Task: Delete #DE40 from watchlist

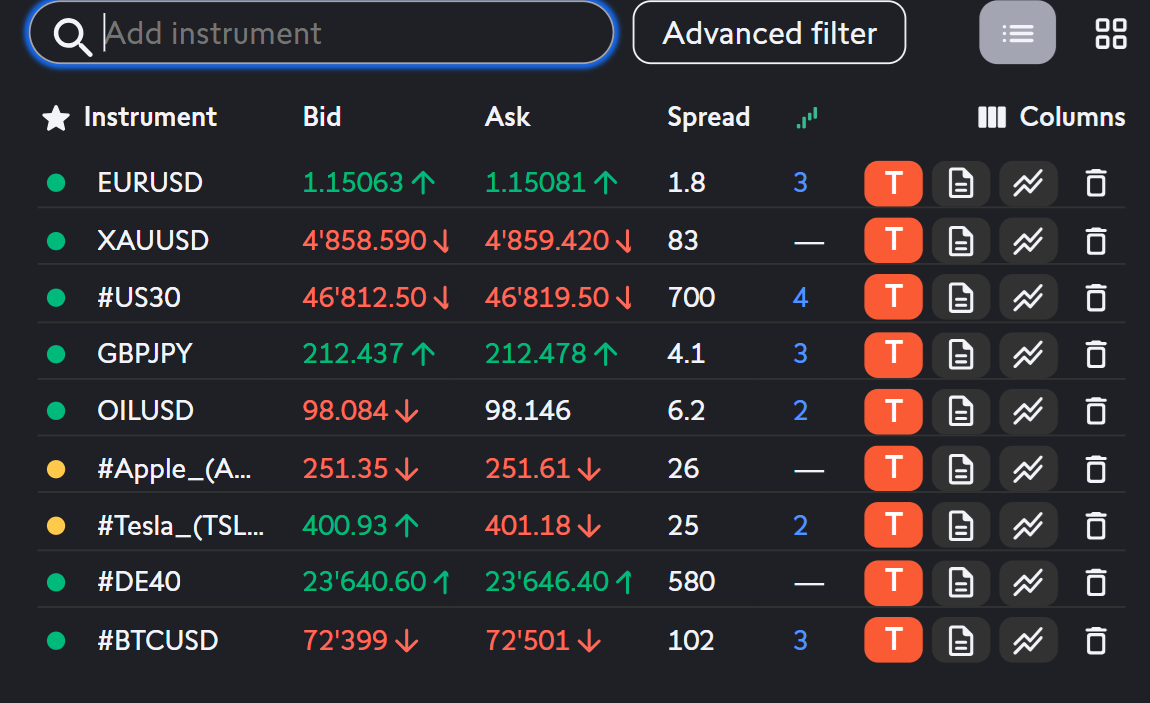Action: click(1096, 583)
